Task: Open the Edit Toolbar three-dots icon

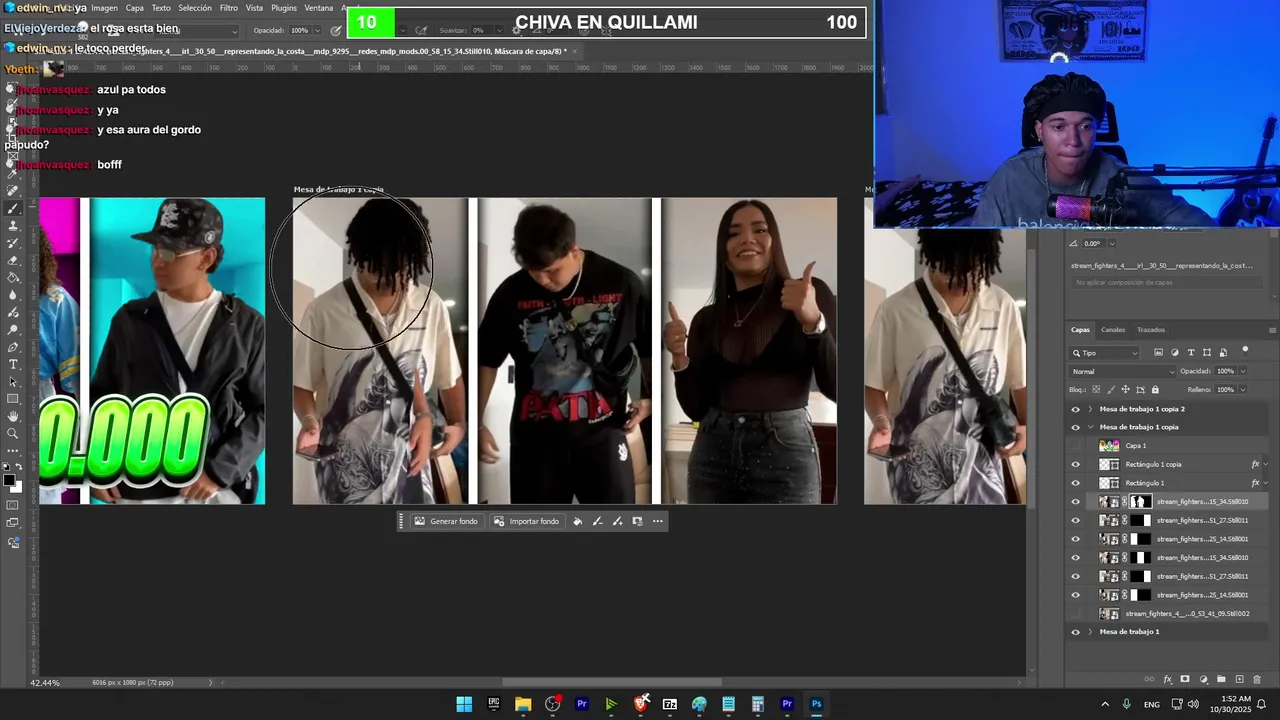Action: pyautogui.click(x=13, y=450)
